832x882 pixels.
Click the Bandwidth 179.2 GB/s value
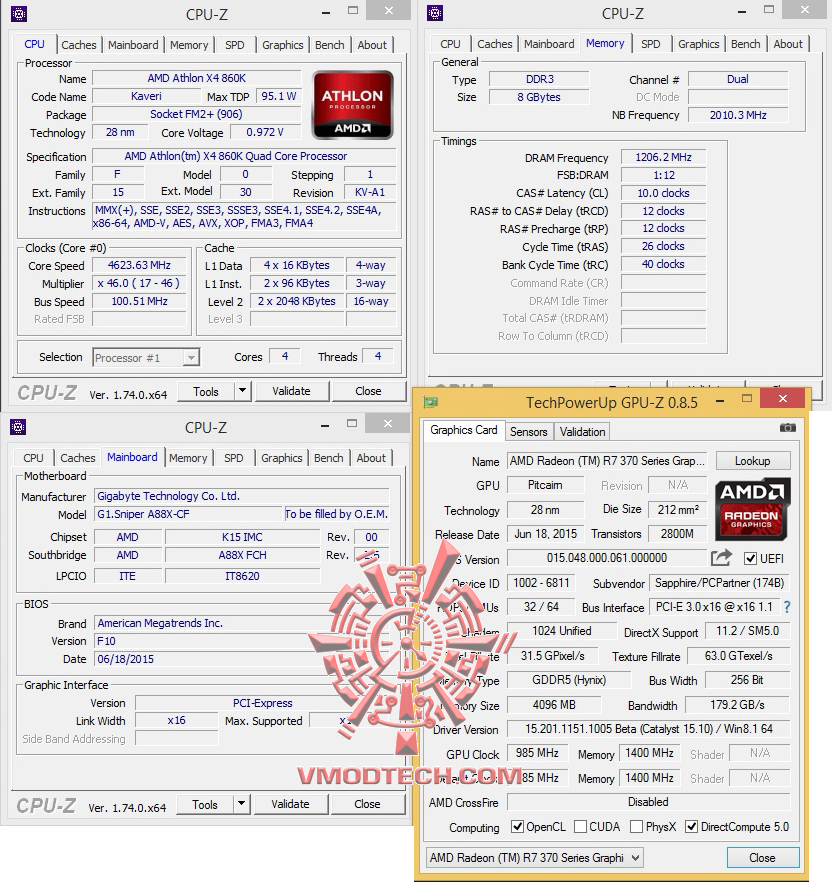click(737, 705)
